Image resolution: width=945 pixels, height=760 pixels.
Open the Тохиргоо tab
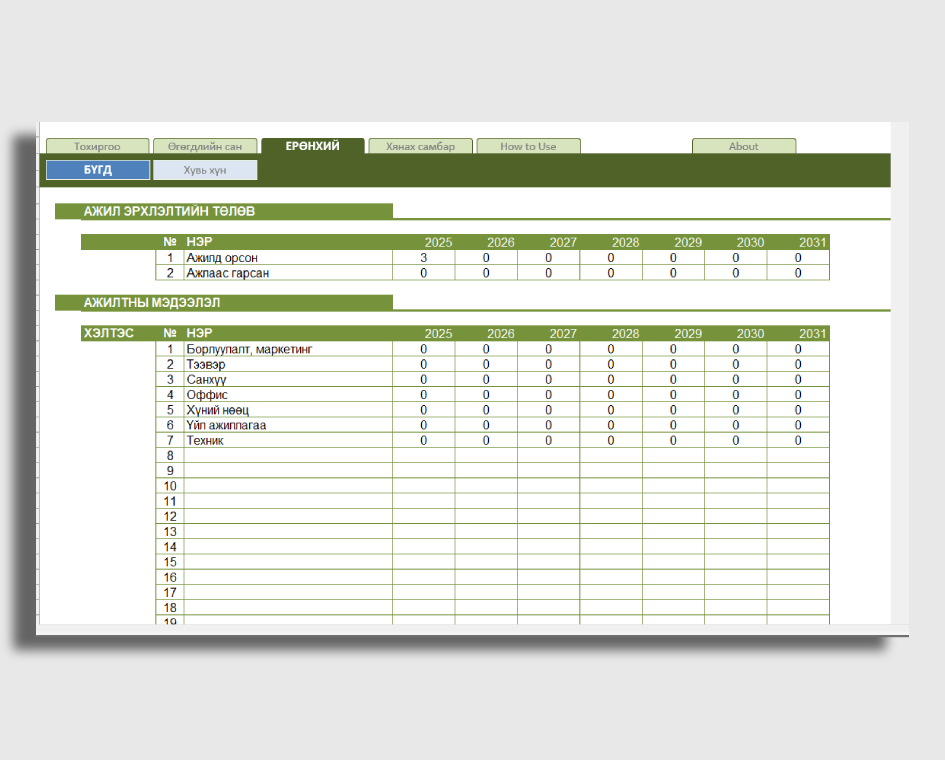point(97,147)
